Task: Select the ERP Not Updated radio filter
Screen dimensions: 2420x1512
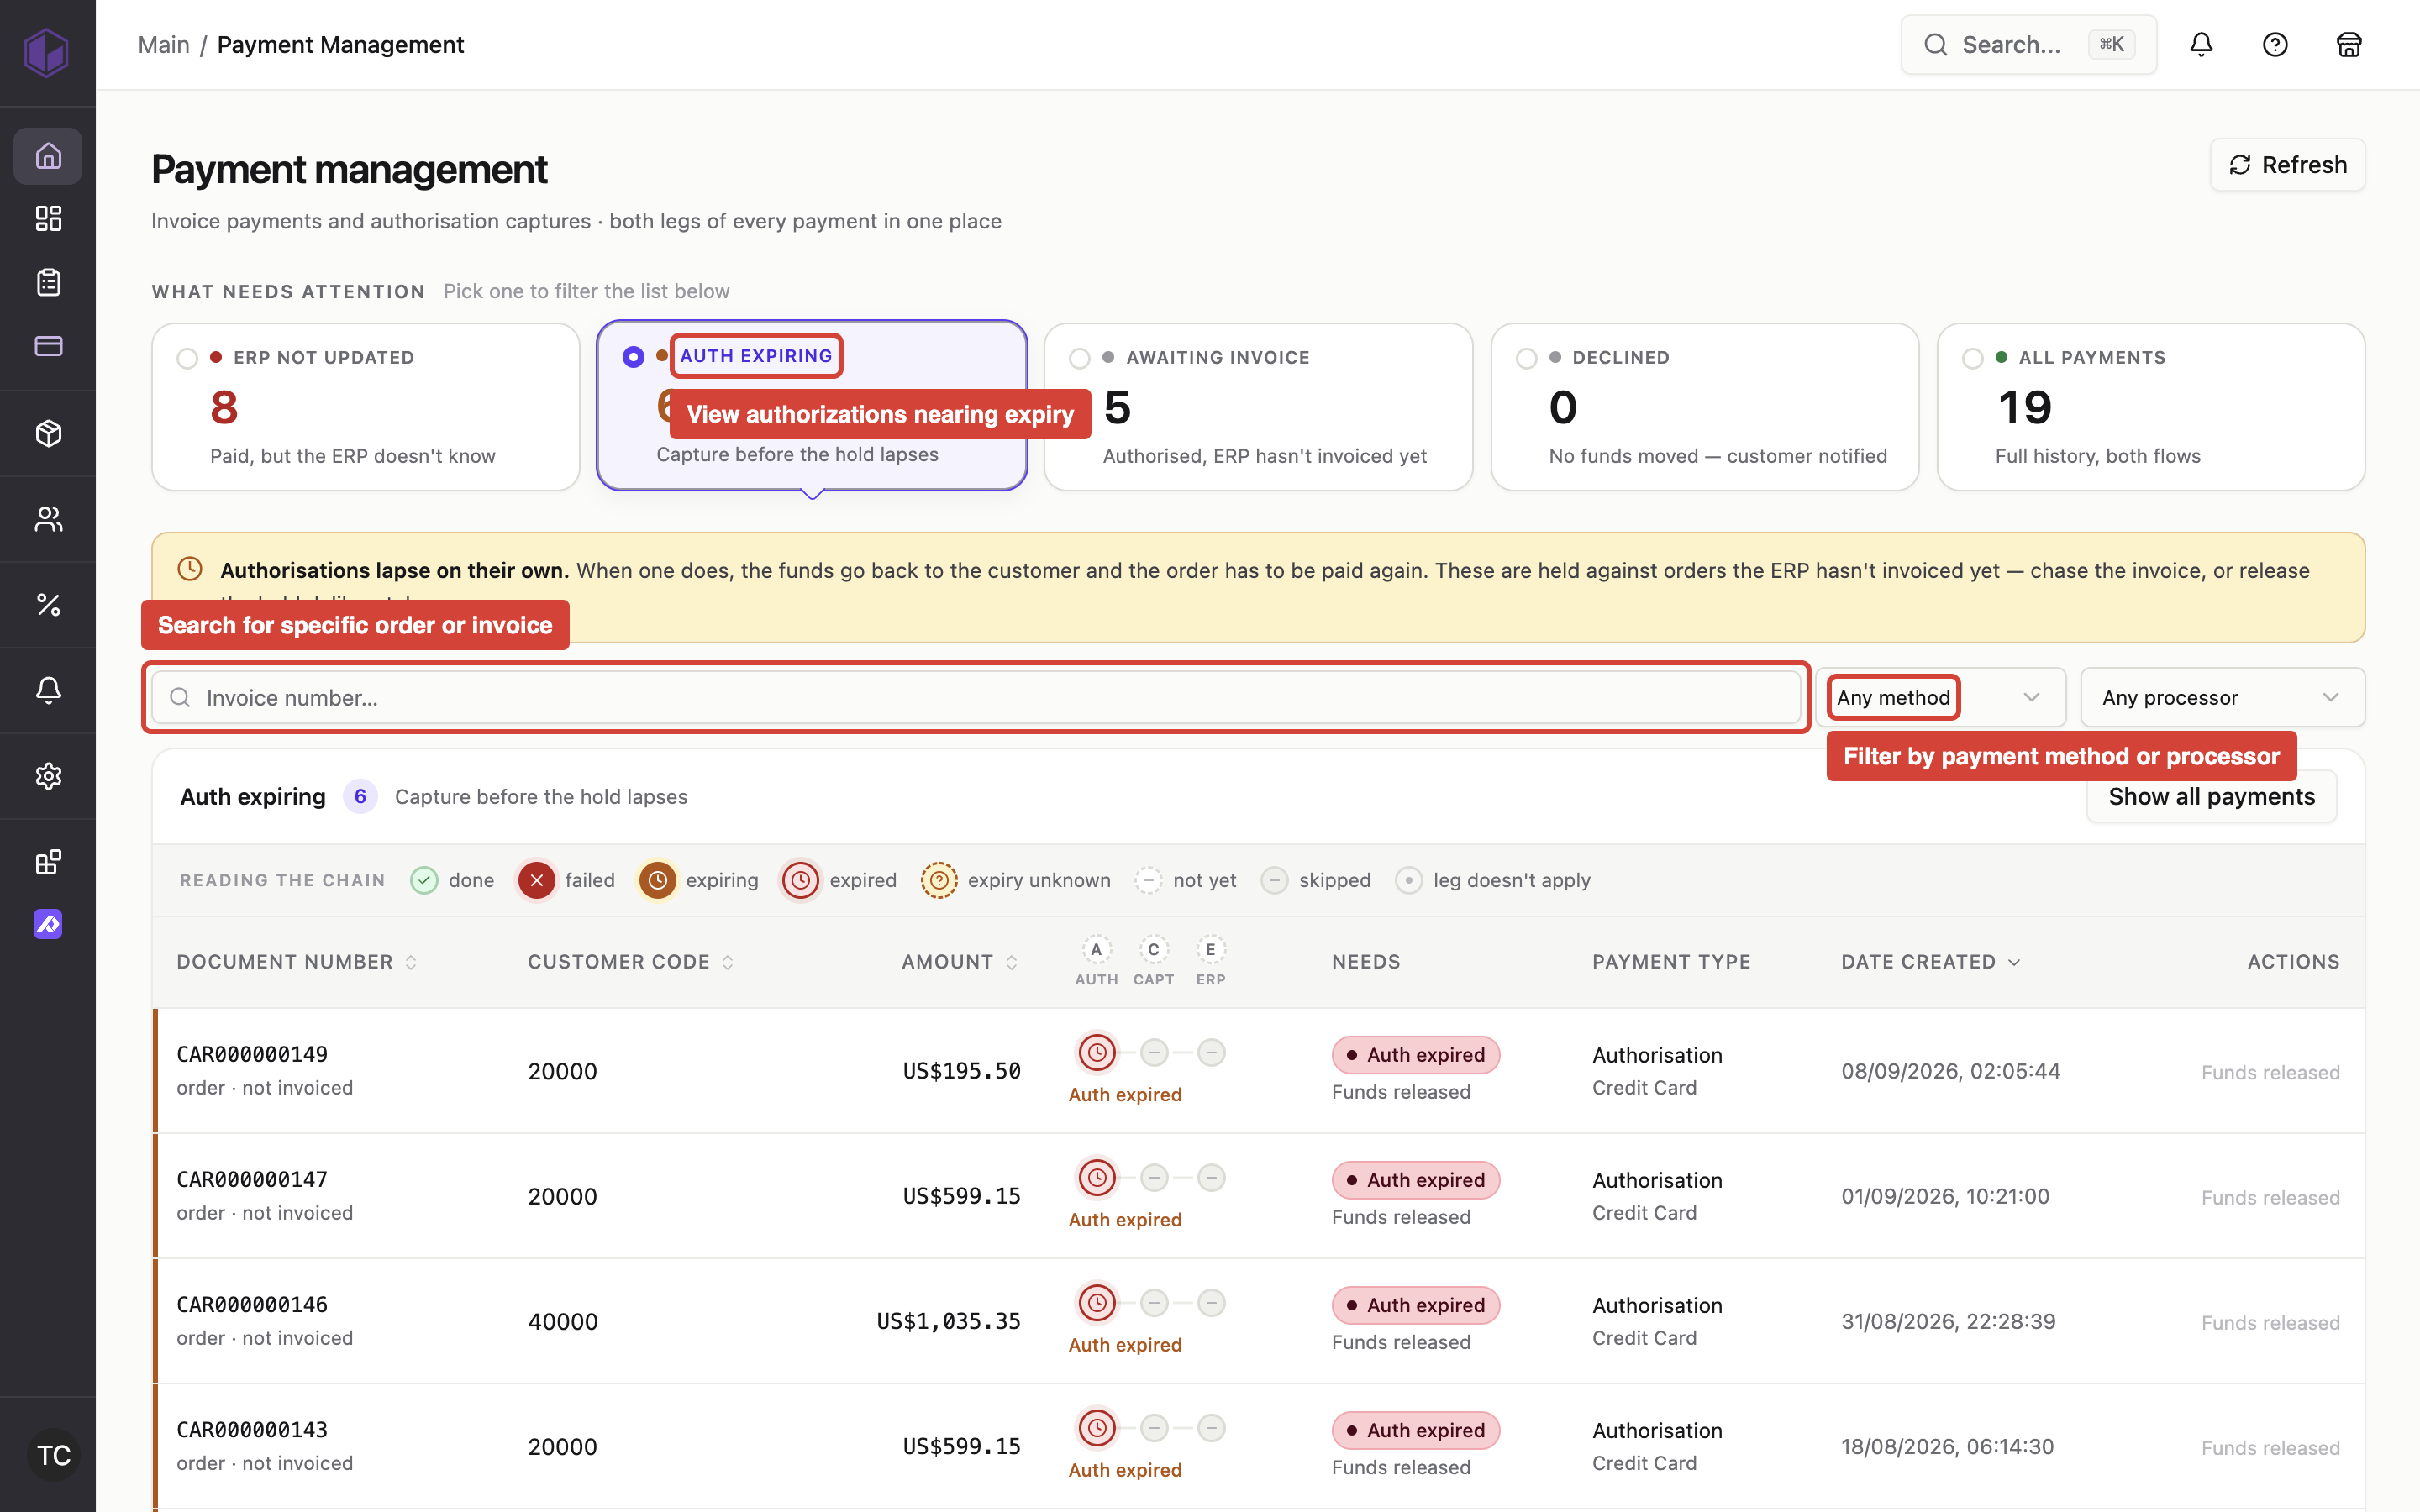Action: 187,358
